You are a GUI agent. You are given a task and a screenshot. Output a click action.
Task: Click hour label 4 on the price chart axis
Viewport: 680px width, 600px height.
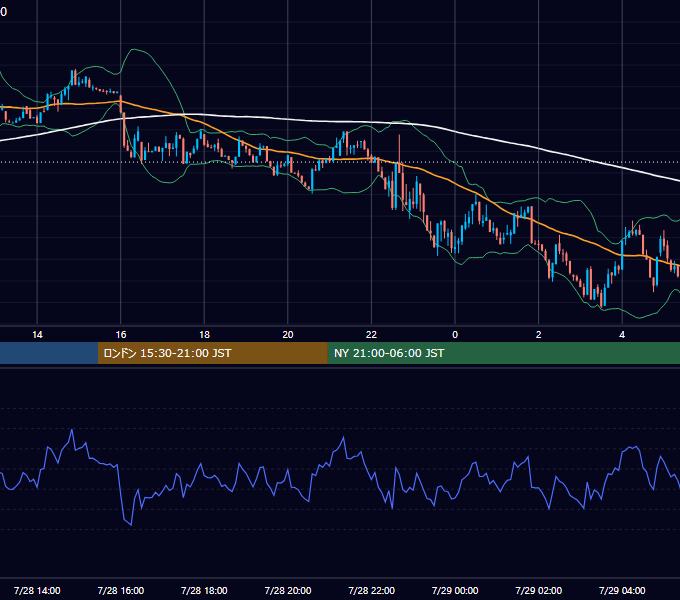point(622,335)
